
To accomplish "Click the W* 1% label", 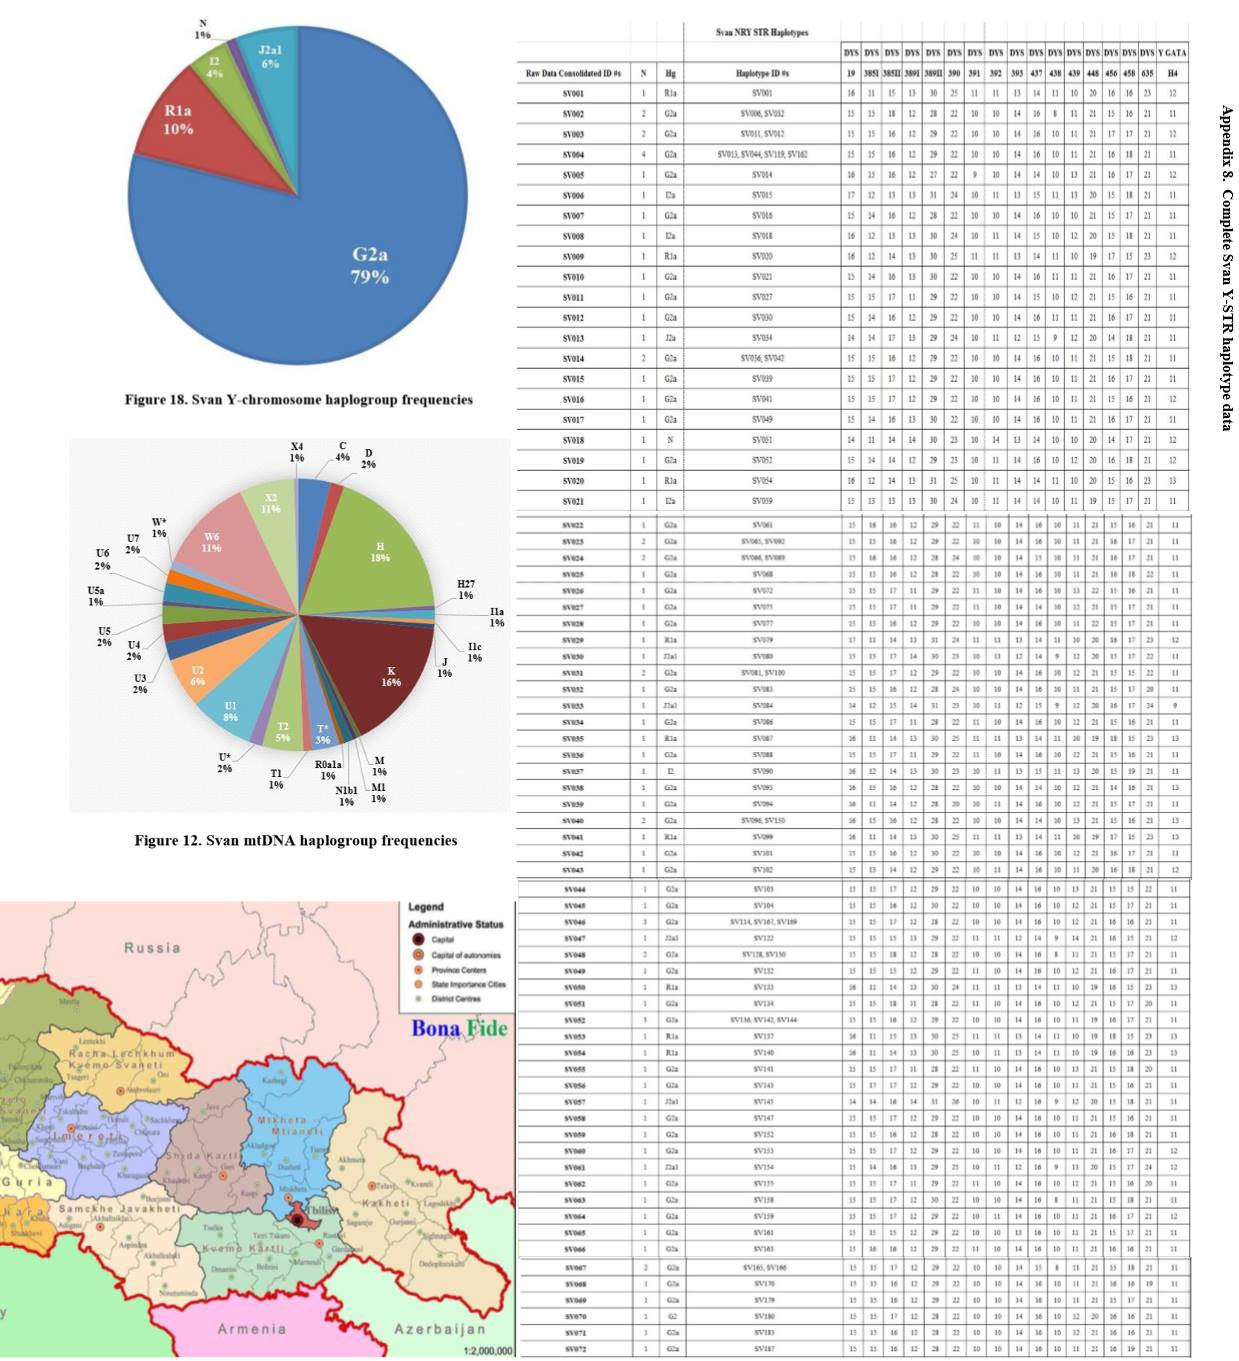I will 159,527.
